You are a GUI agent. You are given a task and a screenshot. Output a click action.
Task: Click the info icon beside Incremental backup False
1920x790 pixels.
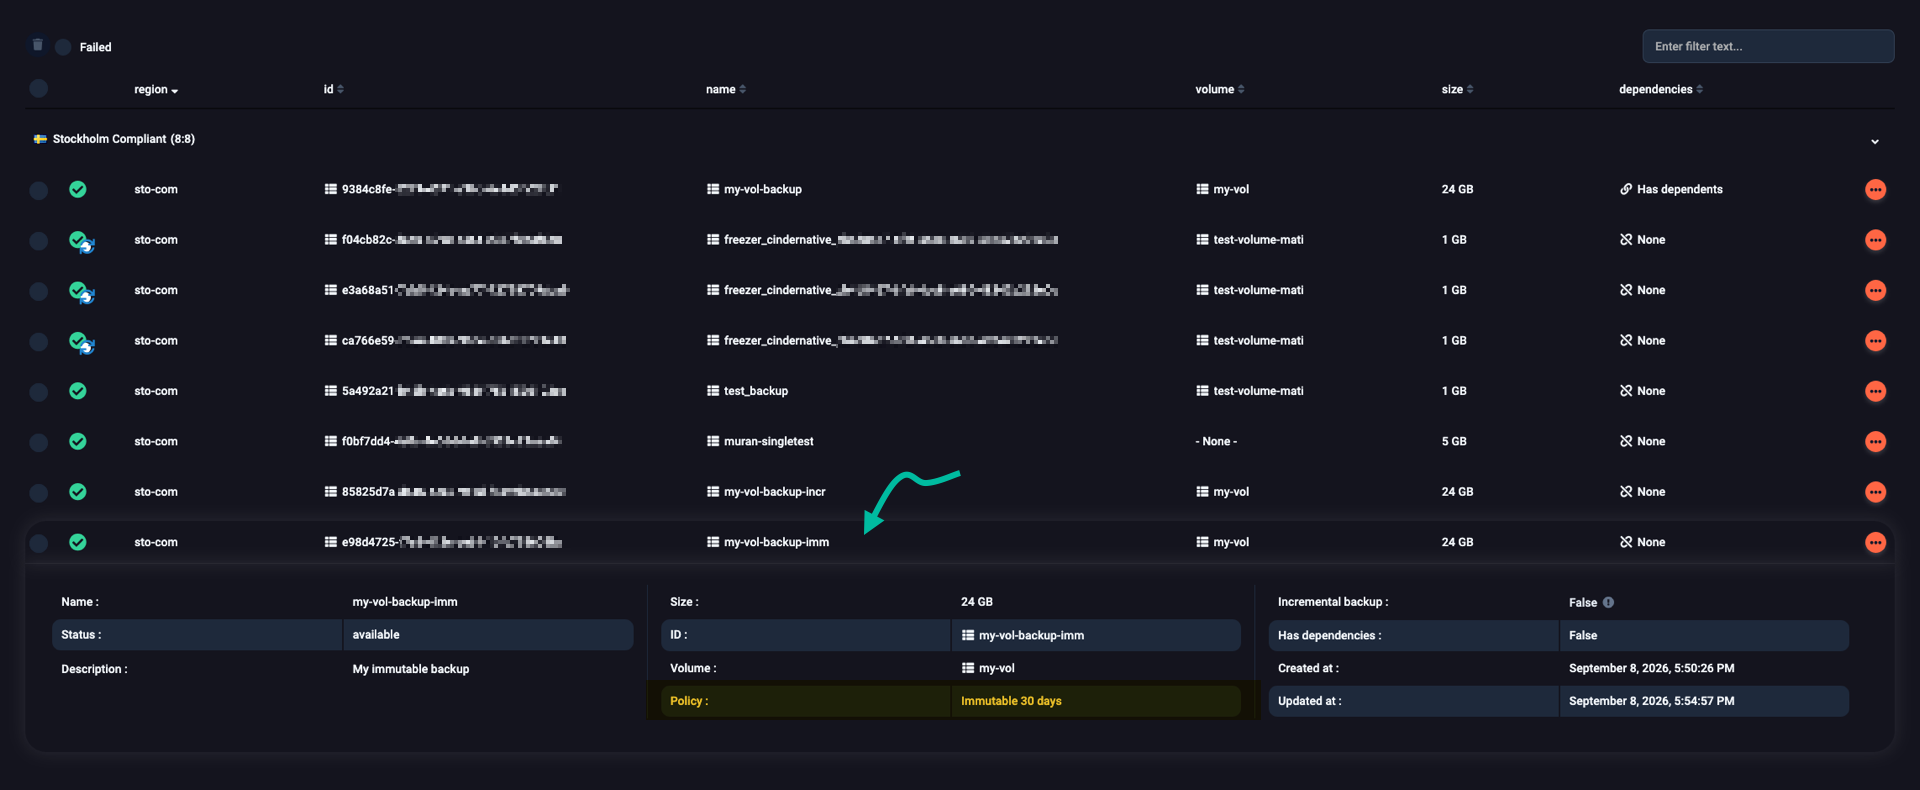(x=1608, y=602)
